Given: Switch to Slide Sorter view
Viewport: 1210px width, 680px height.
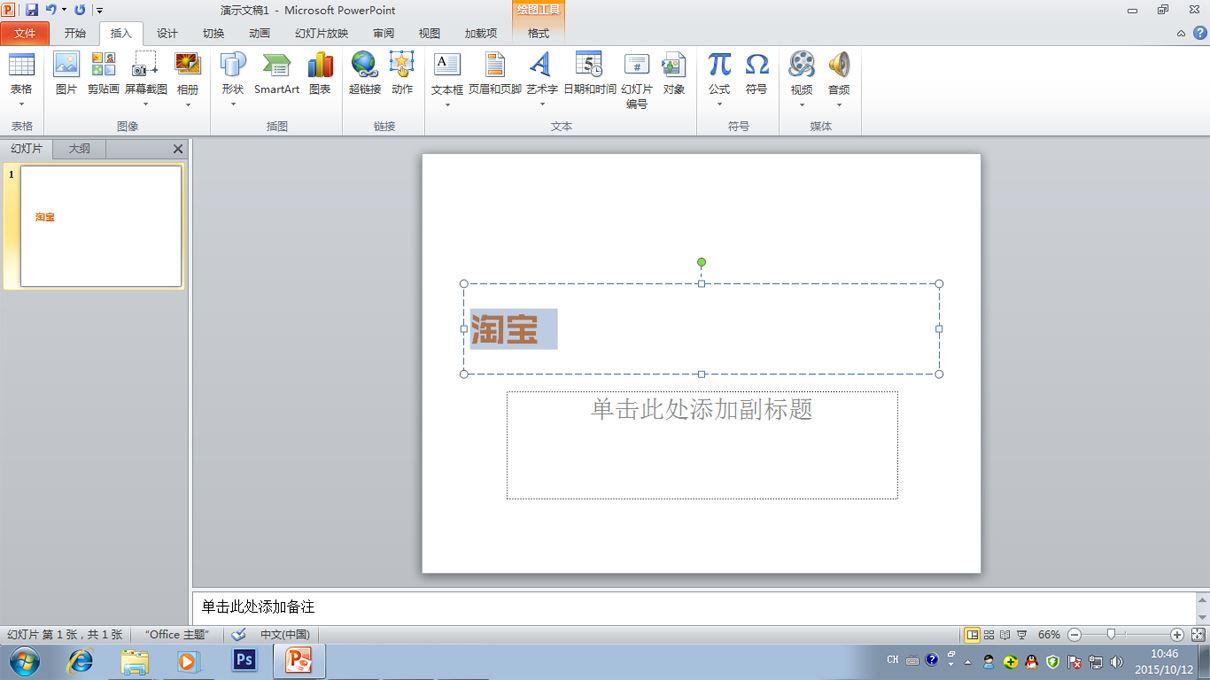Looking at the screenshot, I should pyautogui.click(x=989, y=635).
